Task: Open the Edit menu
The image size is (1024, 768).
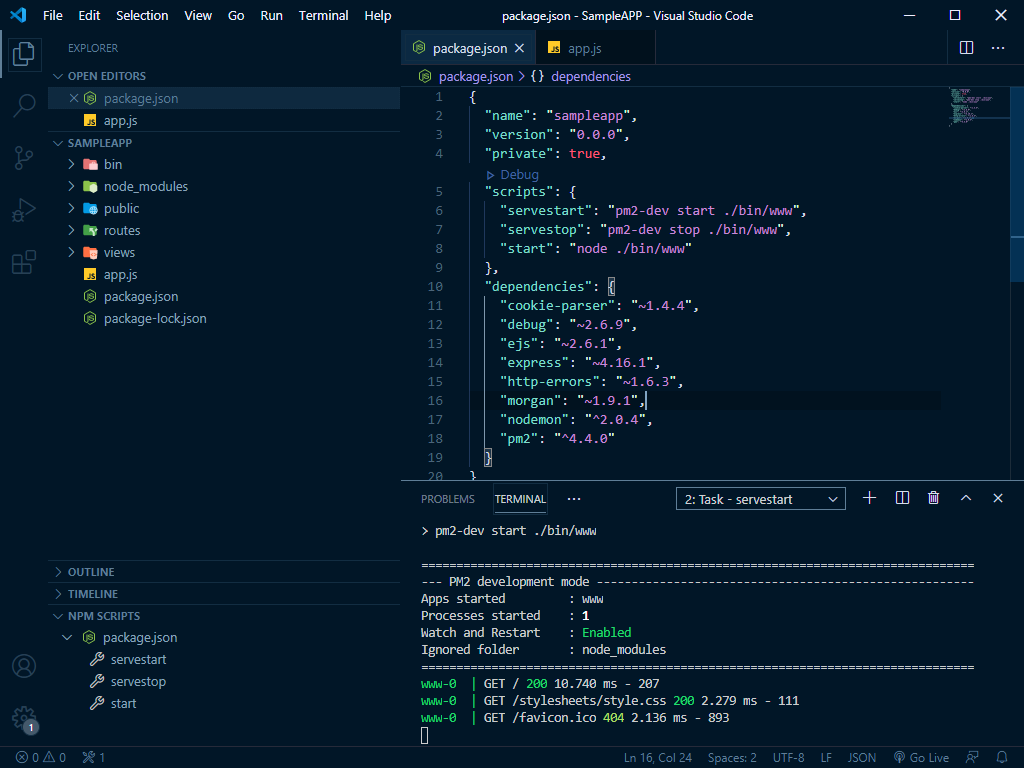Action: pos(89,16)
